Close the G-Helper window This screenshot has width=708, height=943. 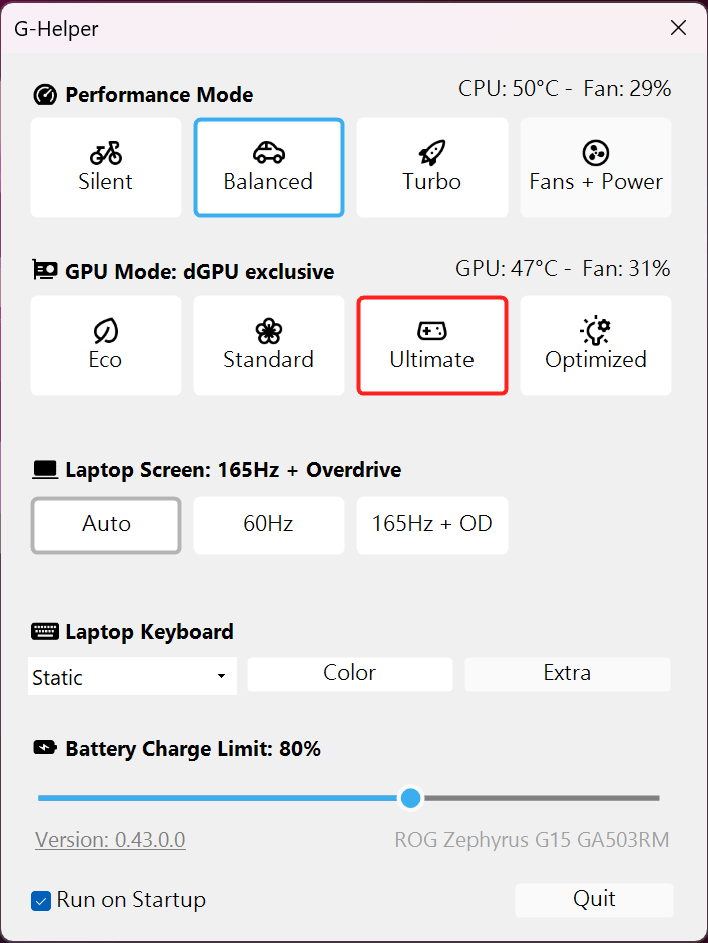coord(678,28)
